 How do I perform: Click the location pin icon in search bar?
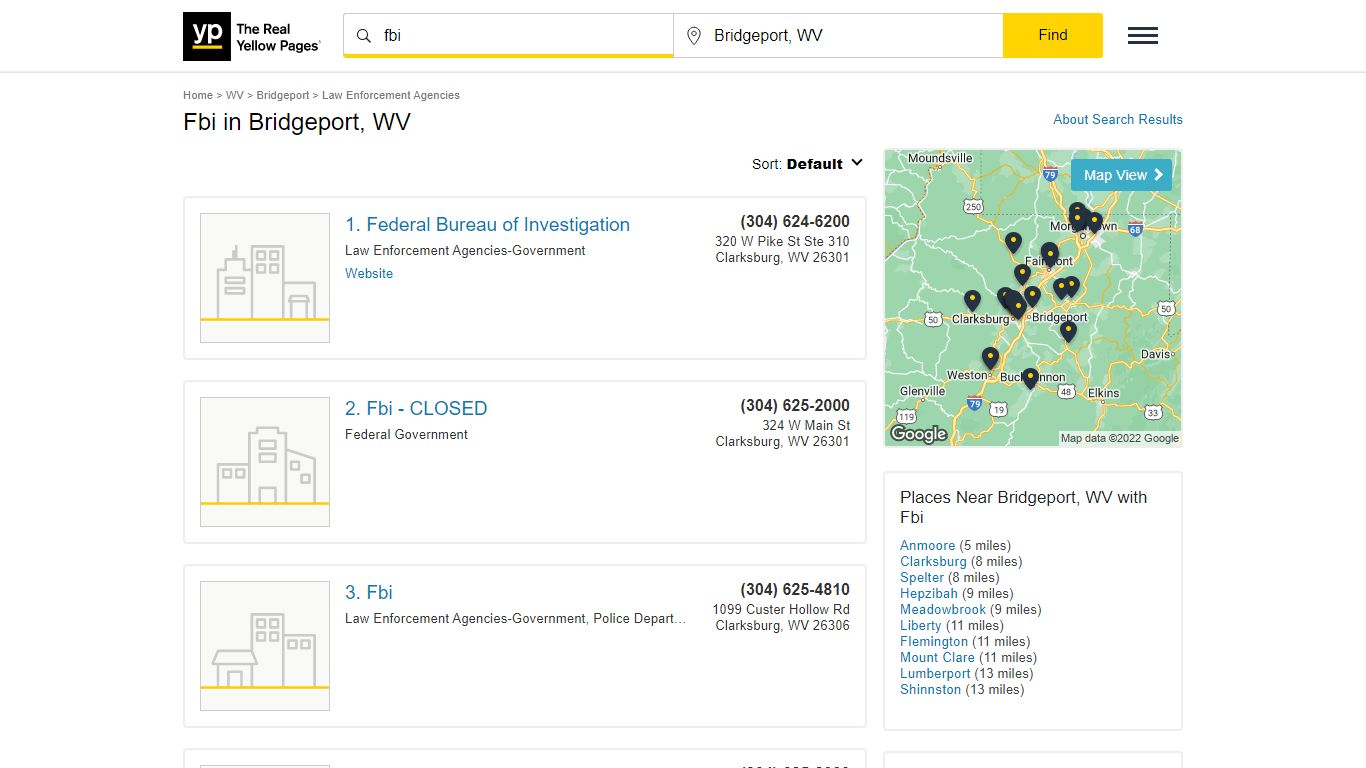[x=694, y=36]
